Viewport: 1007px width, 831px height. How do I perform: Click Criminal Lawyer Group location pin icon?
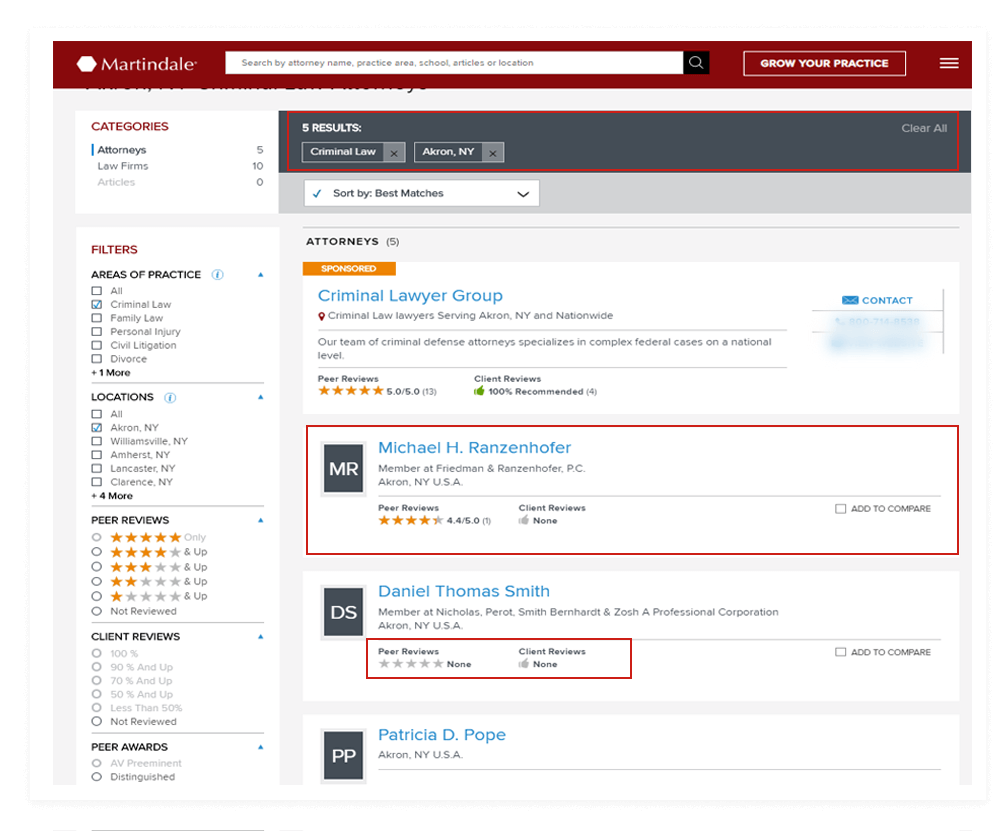pos(322,316)
